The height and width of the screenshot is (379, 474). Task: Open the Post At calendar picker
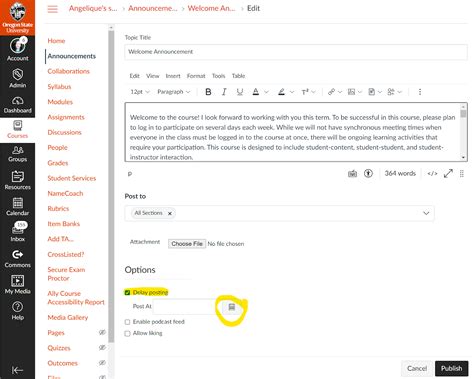232,307
